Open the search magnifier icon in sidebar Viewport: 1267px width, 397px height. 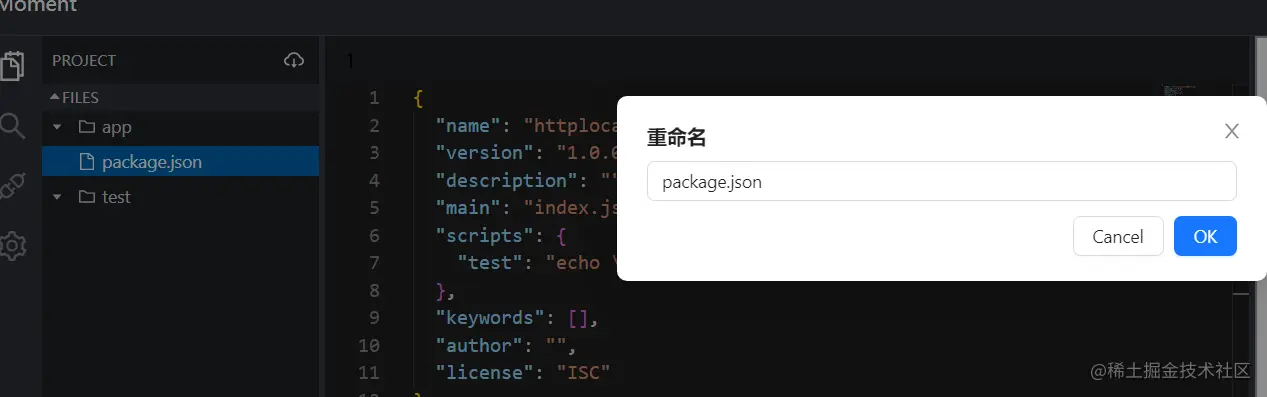click(12, 126)
